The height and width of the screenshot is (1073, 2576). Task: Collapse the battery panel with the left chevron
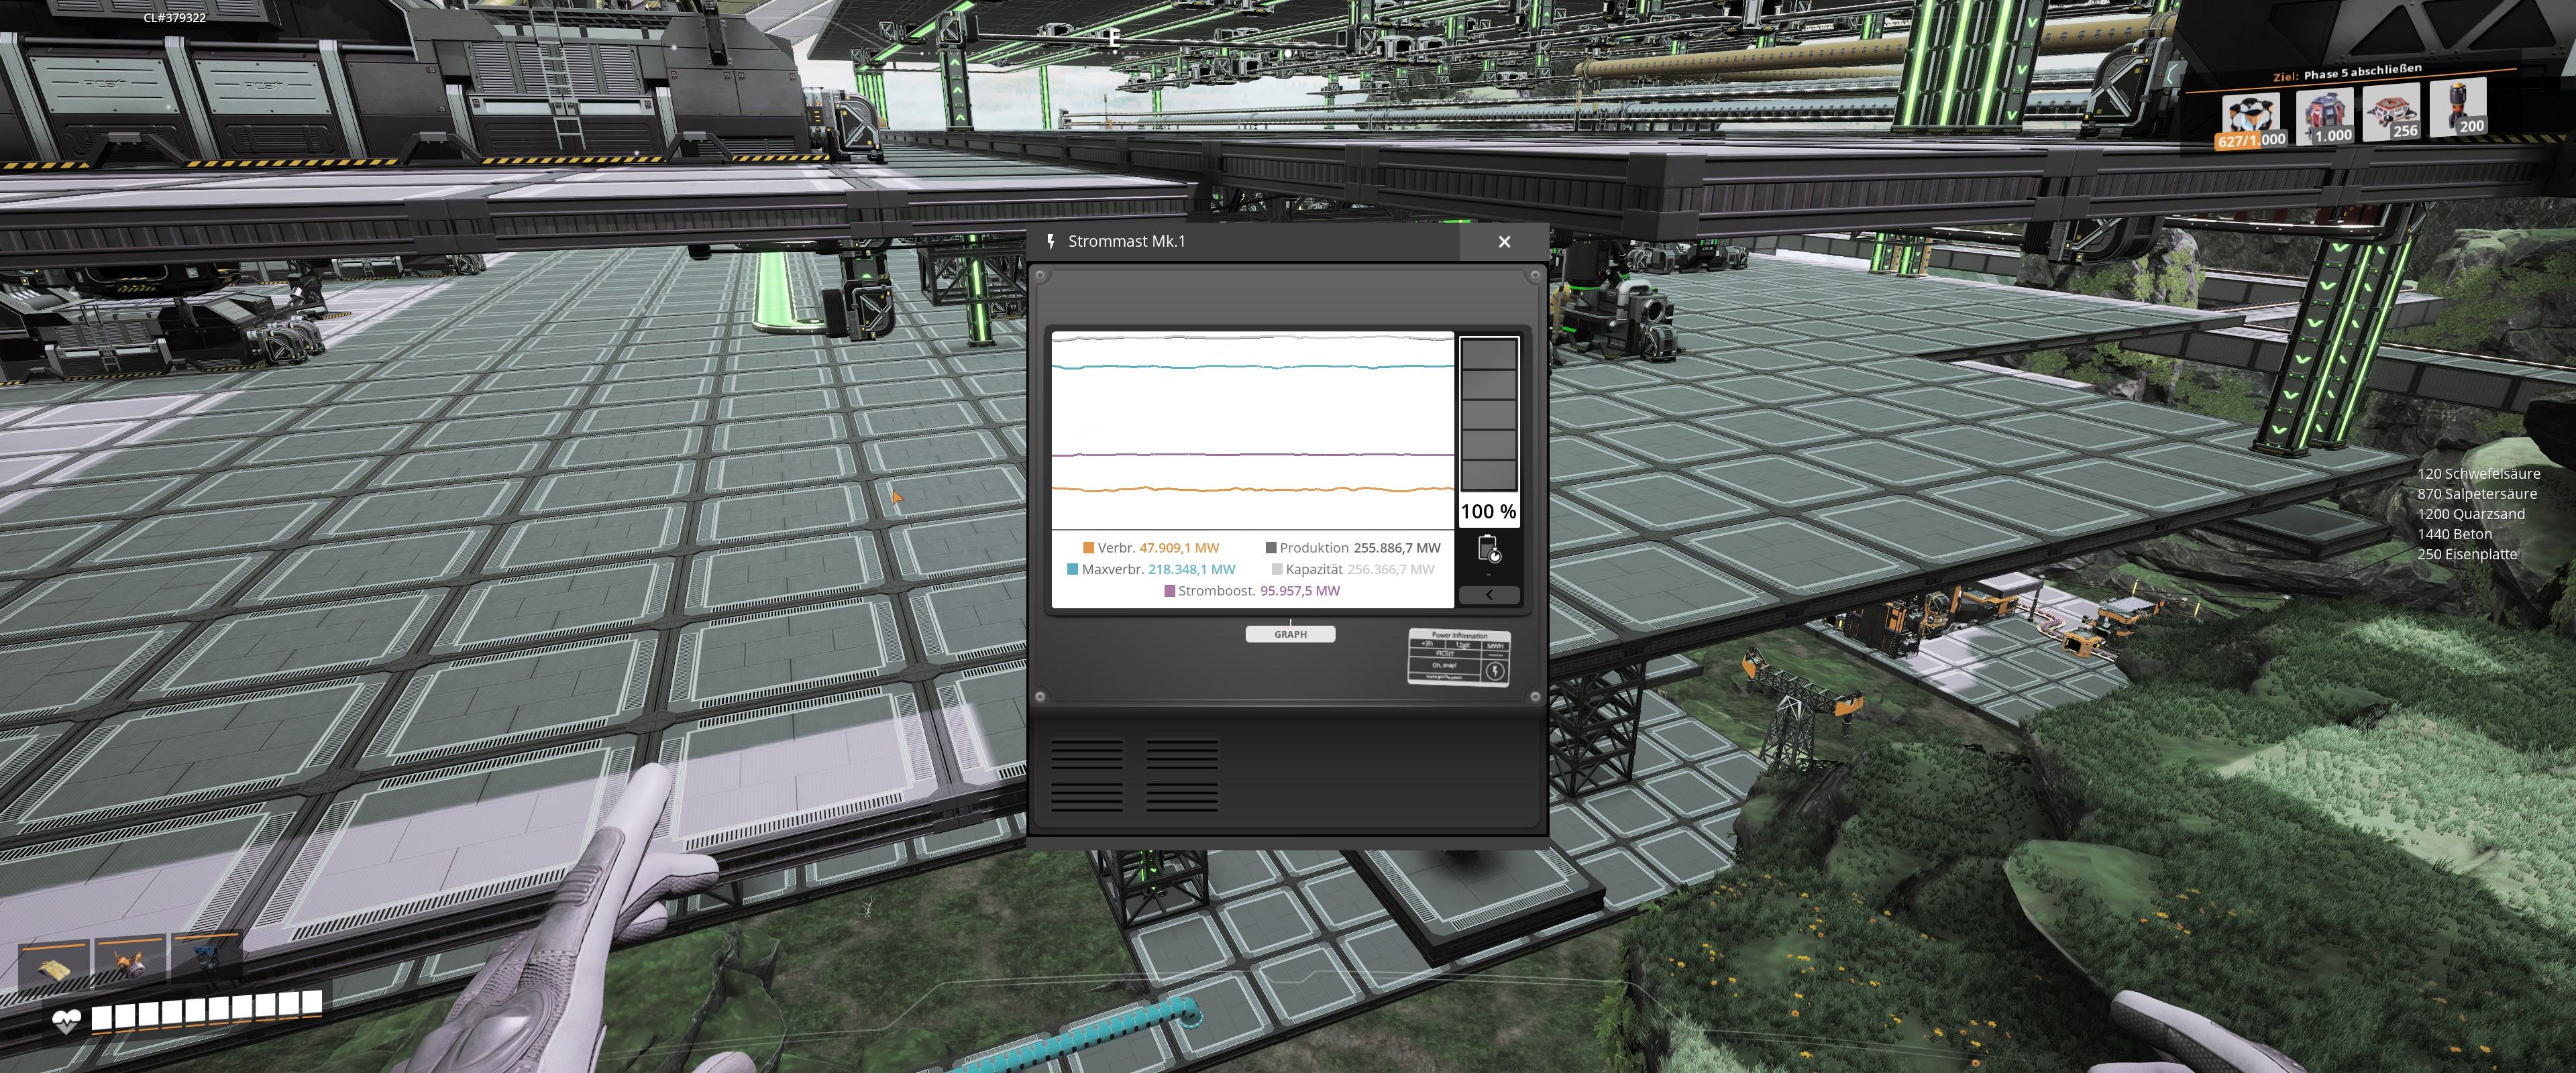pos(1489,595)
